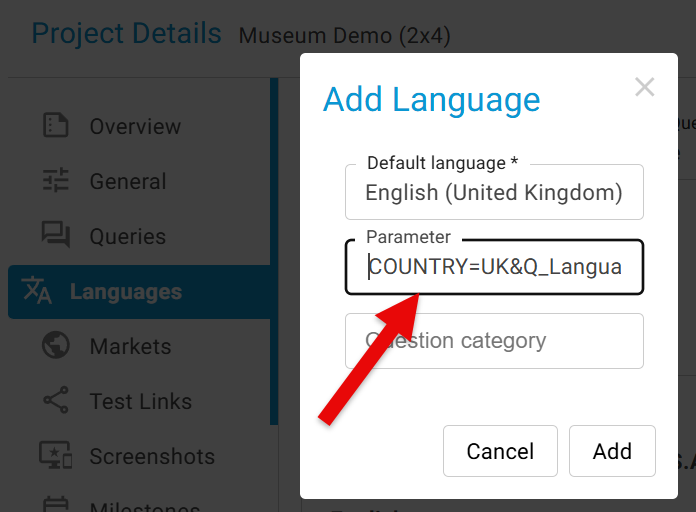Click the Test Links share icon
Screen dimensions: 696x512
point(56,401)
